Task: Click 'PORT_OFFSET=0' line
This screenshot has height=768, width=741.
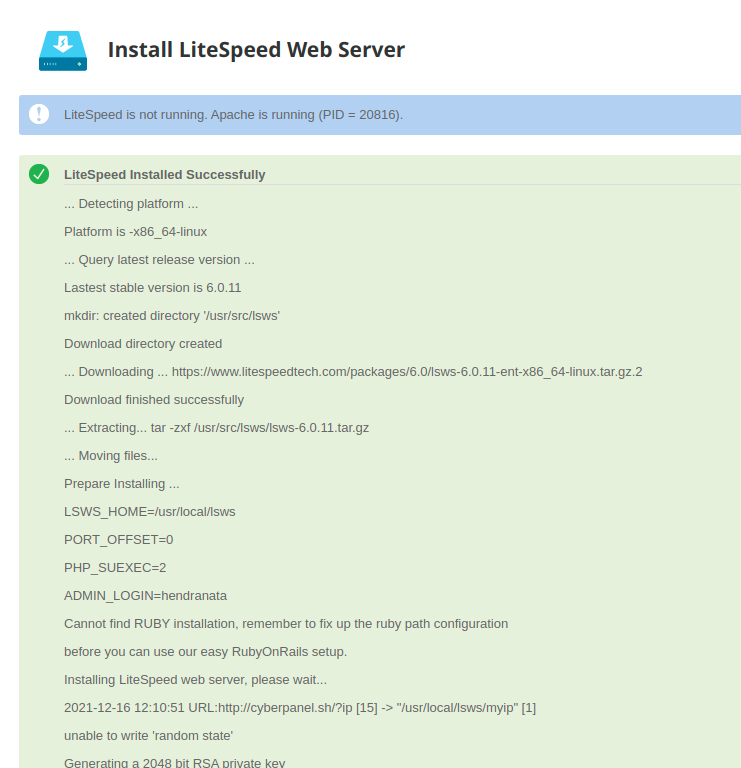Action: [119, 540]
